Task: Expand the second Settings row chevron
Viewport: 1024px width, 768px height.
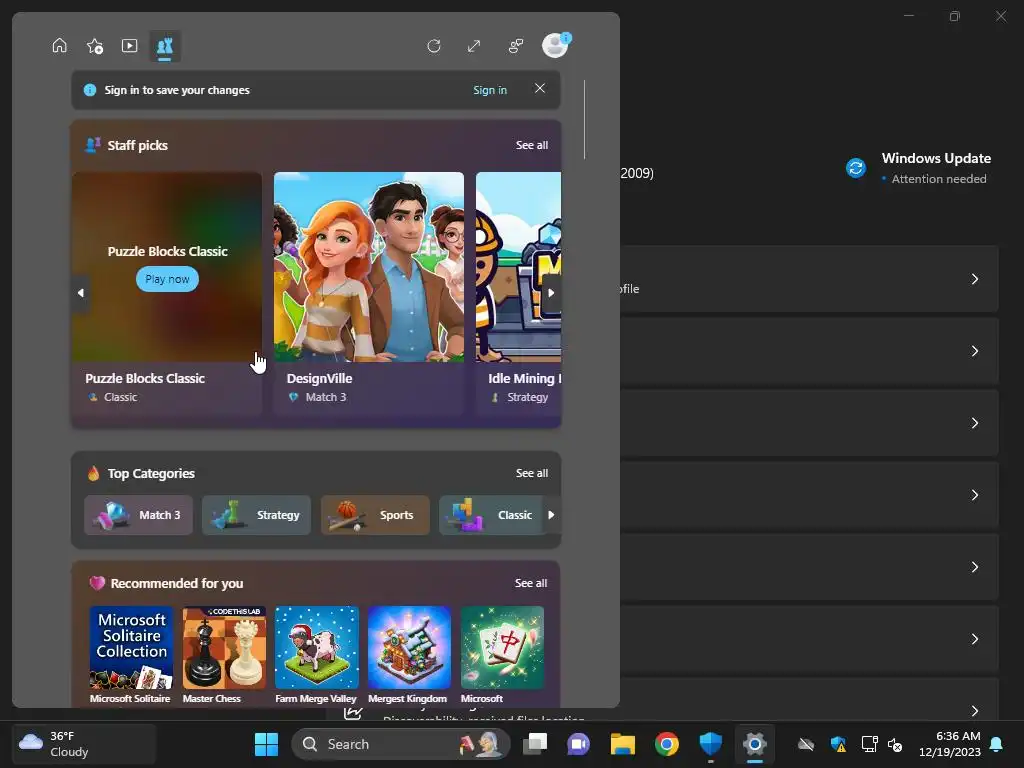Action: point(974,351)
